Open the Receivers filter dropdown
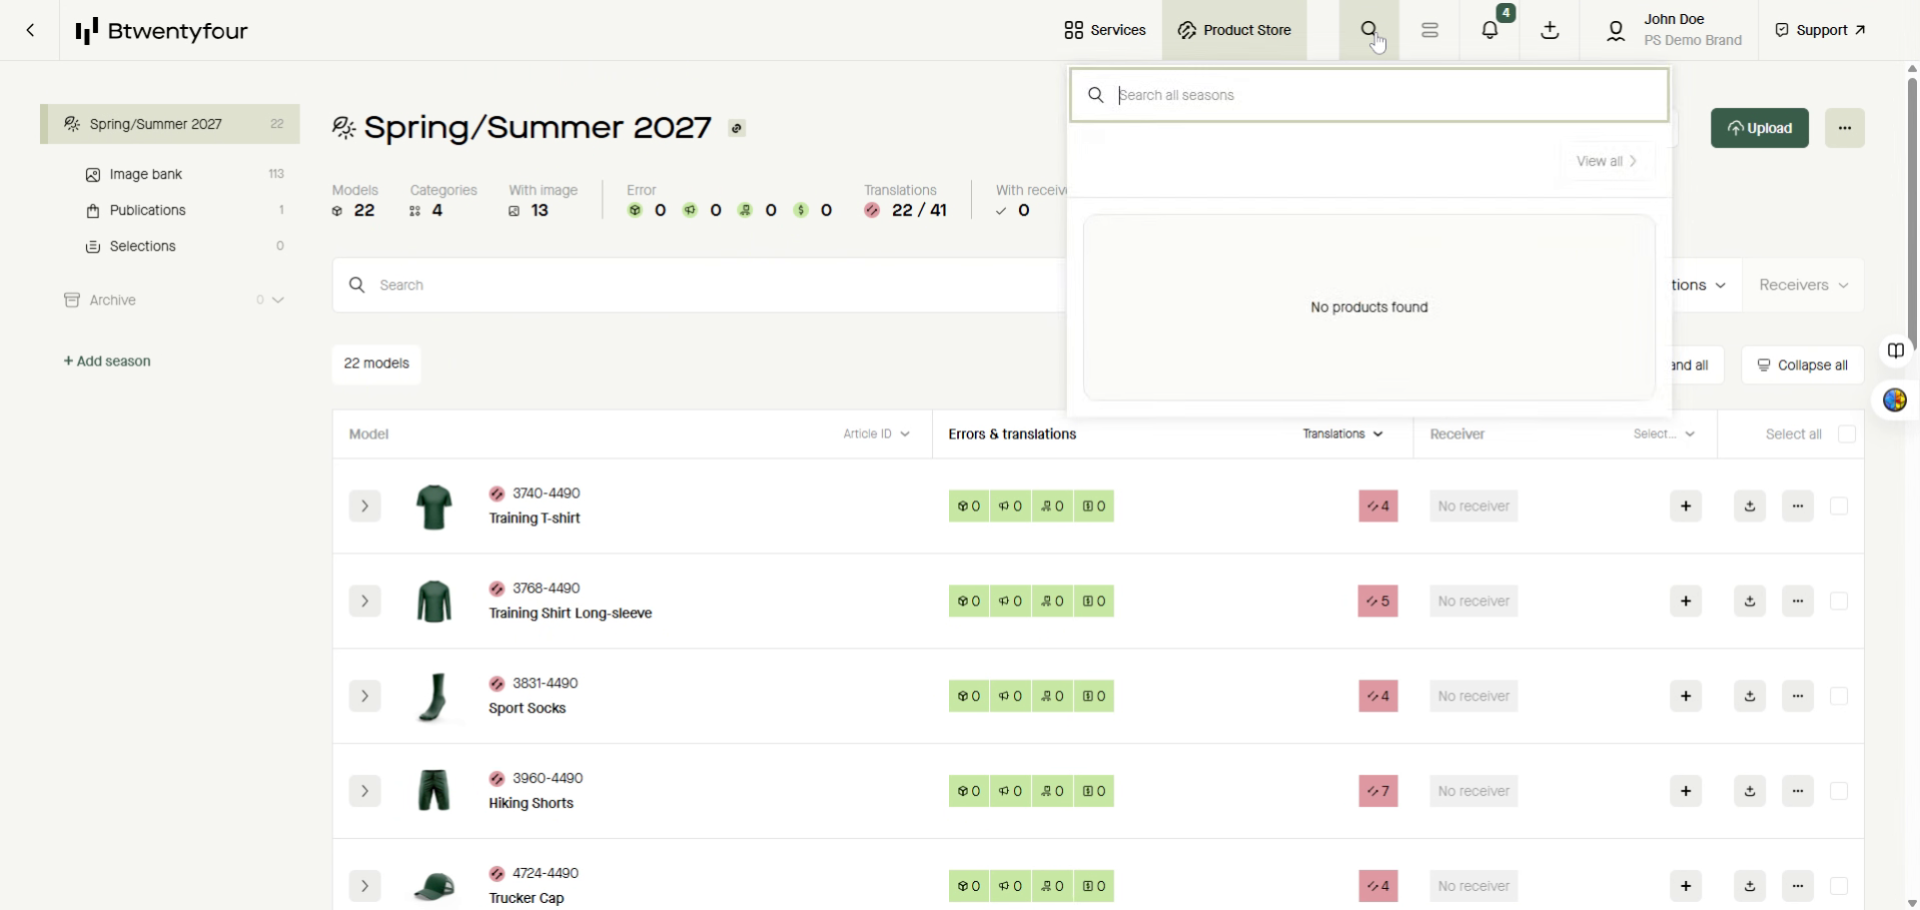 [x=1804, y=285]
